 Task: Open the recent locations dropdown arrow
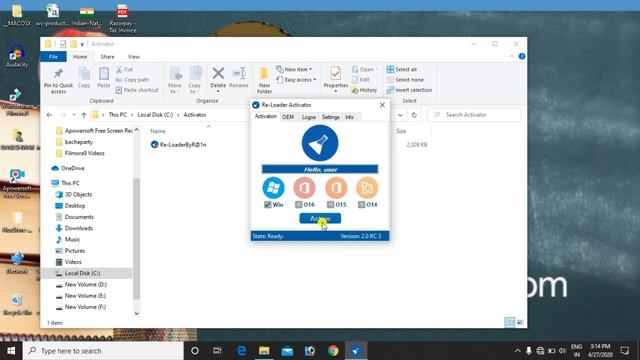74,115
